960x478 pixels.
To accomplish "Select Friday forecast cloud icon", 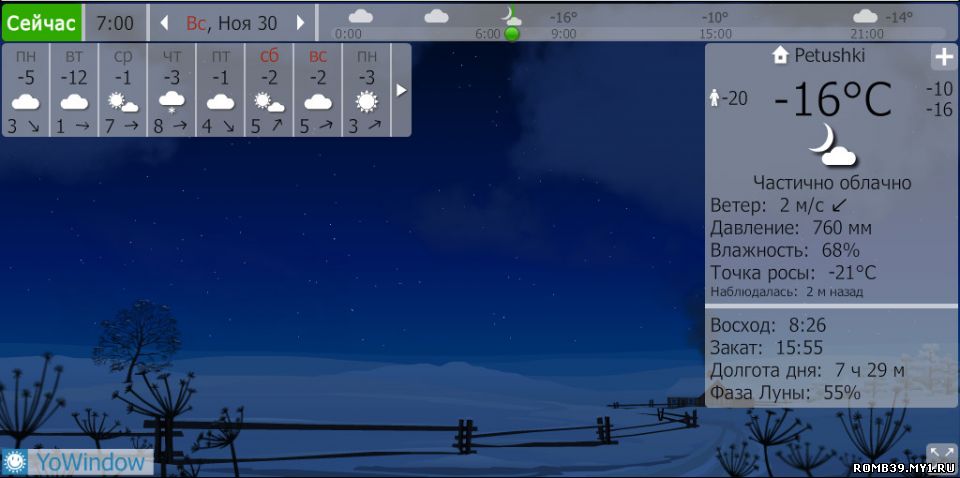I will click(x=220, y=101).
